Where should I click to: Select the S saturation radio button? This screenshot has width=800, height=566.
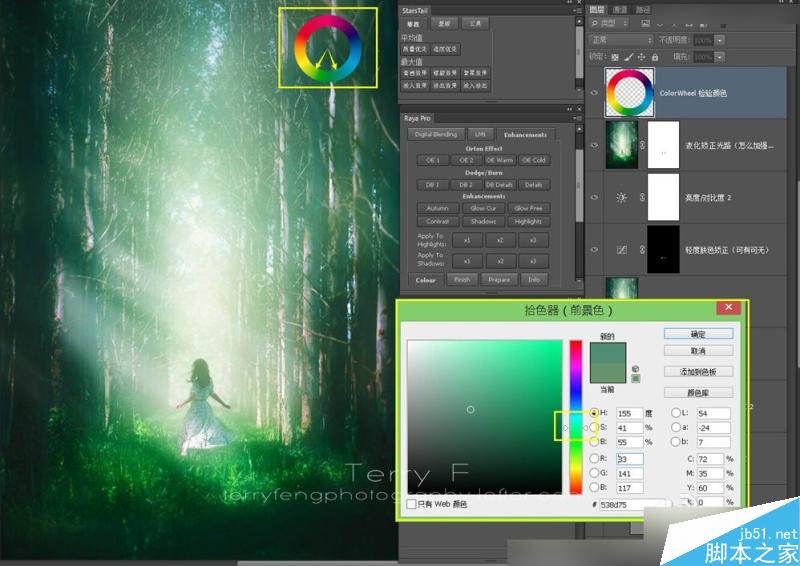coord(594,428)
